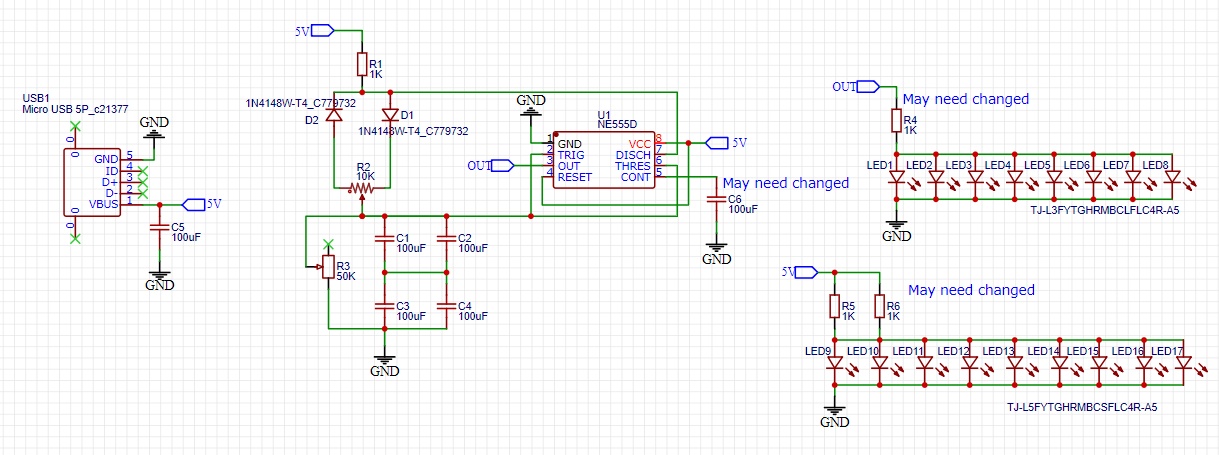Viewport: 1219px width, 455px height.
Task: Click the TRIG pin label on U1
Action: (571, 155)
